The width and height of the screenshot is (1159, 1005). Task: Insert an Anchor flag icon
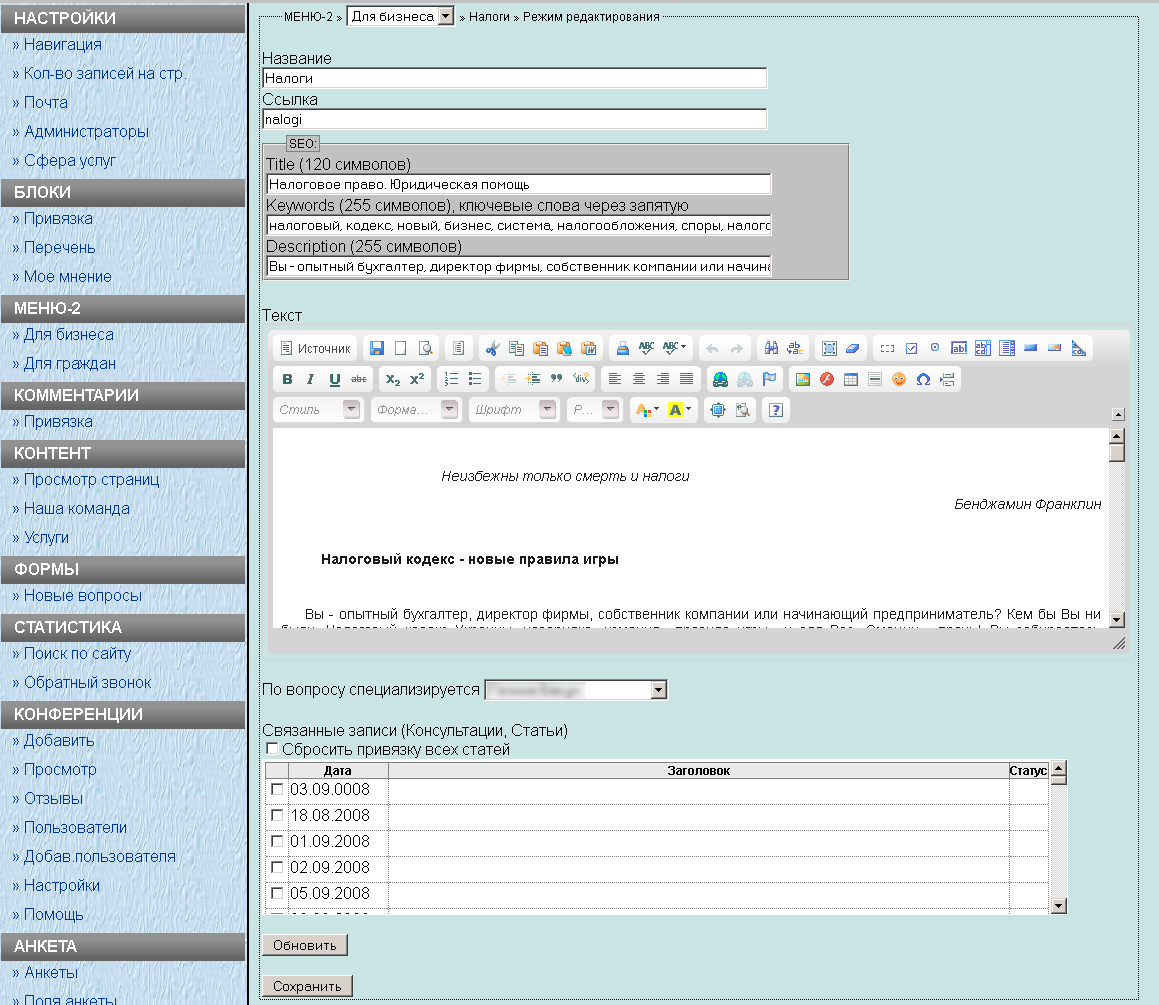(x=769, y=379)
